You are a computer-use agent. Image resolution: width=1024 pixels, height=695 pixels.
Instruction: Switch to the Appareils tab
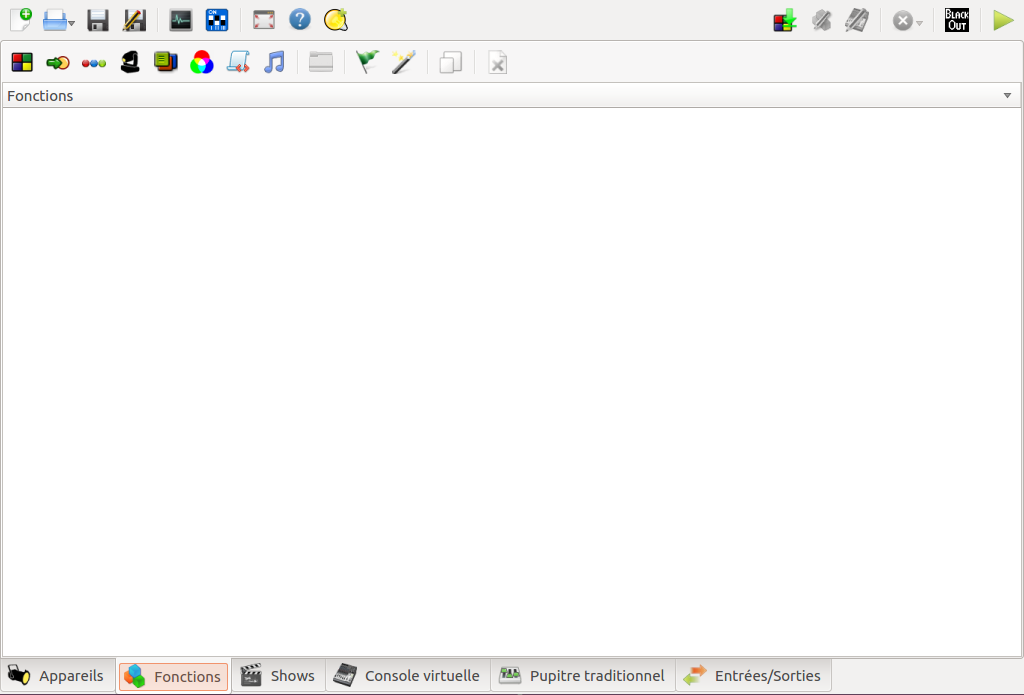57,675
